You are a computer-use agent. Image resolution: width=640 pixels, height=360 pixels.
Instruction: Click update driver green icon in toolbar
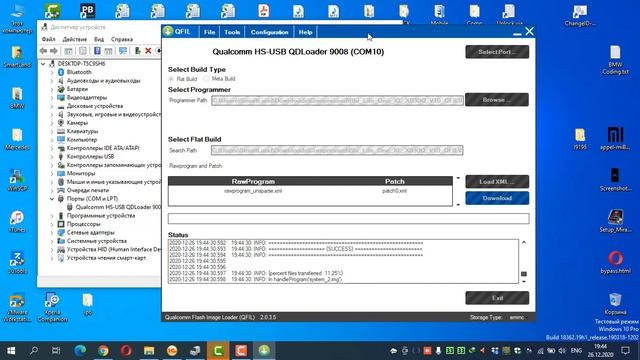(x=138, y=51)
